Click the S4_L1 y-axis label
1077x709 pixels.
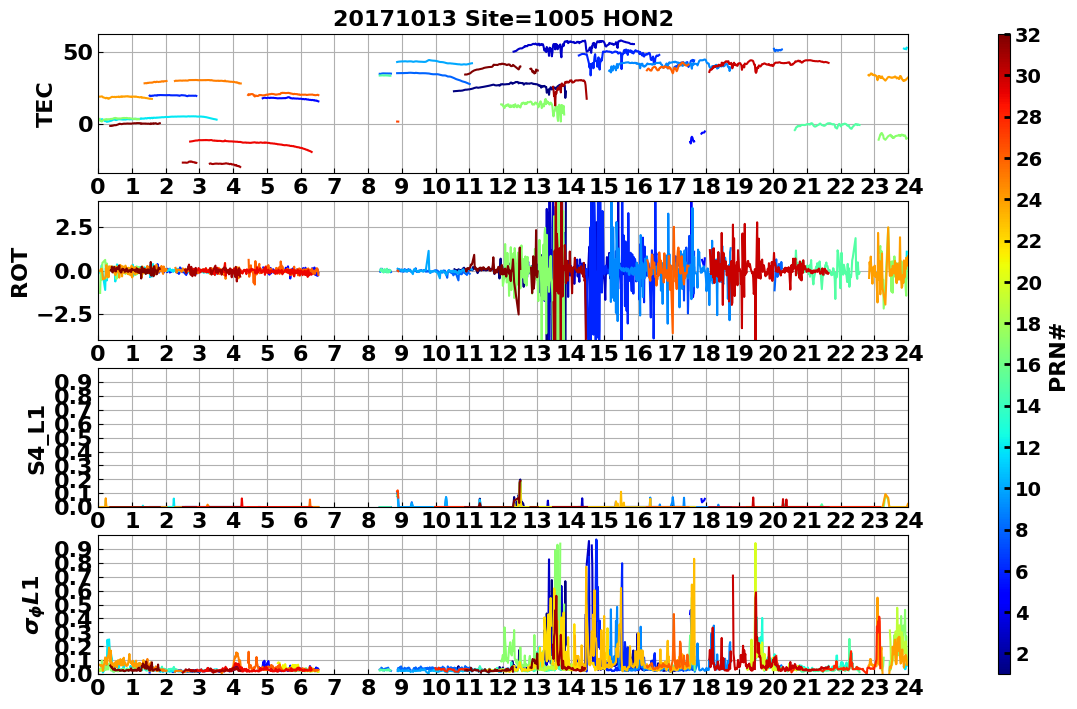[x=36, y=439]
